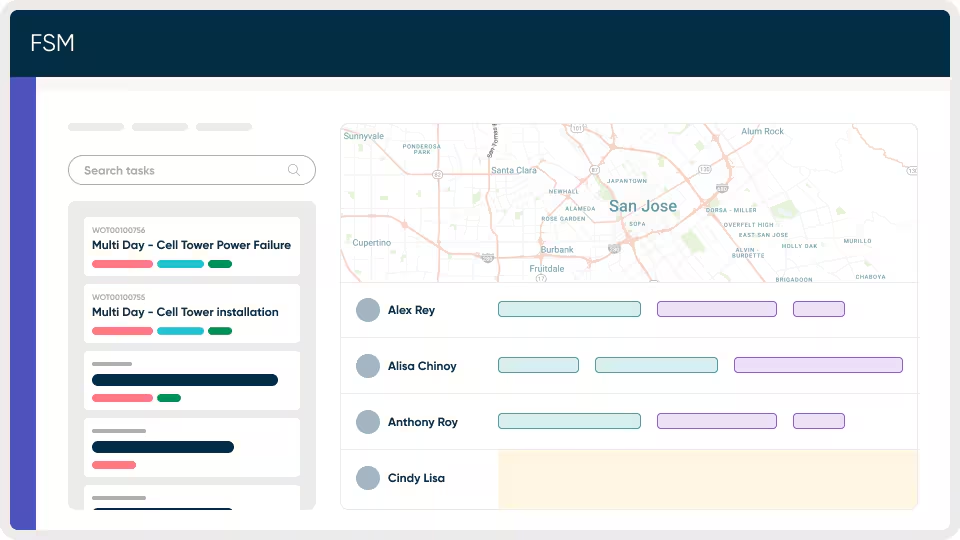This screenshot has height=540, width=960.
Task: Click Anthony Roy's middle purple schedule block
Action: click(716, 421)
